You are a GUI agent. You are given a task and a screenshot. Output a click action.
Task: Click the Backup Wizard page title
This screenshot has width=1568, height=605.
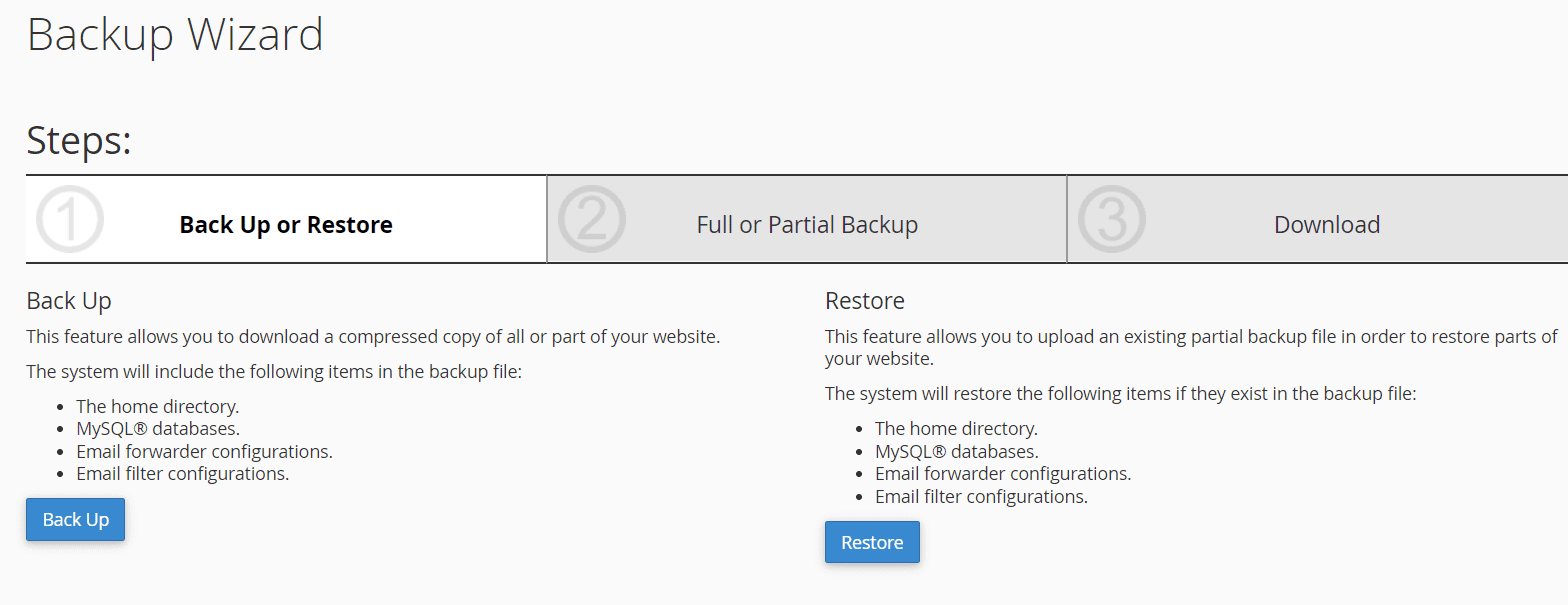(175, 35)
